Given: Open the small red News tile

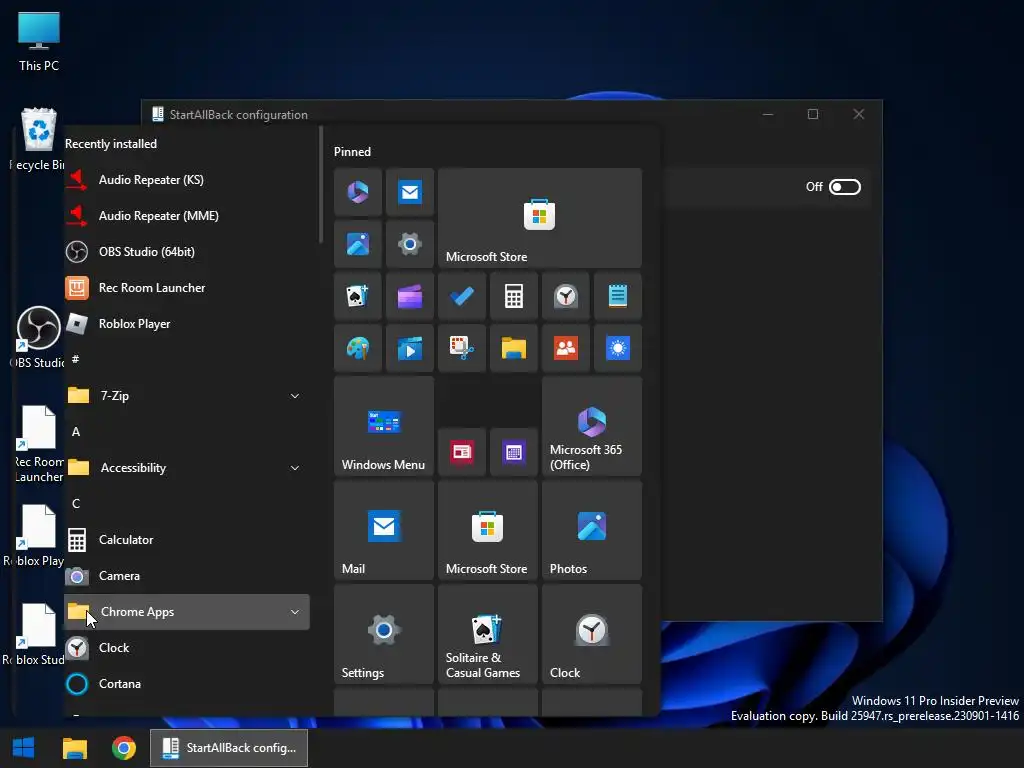Looking at the screenshot, I should click(462, 452).
